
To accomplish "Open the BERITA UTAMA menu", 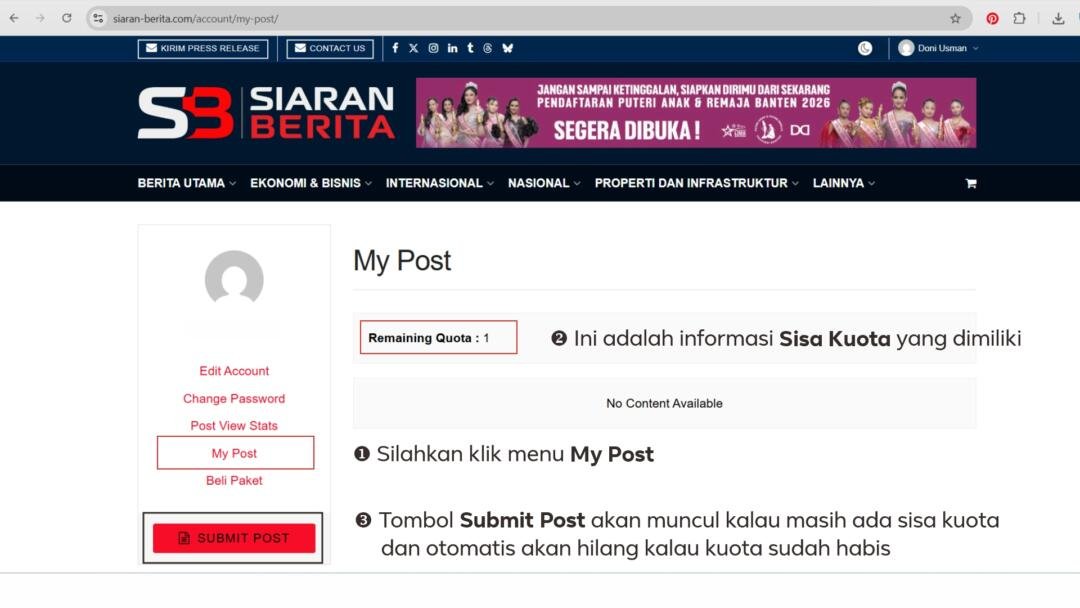I will 181,183.
